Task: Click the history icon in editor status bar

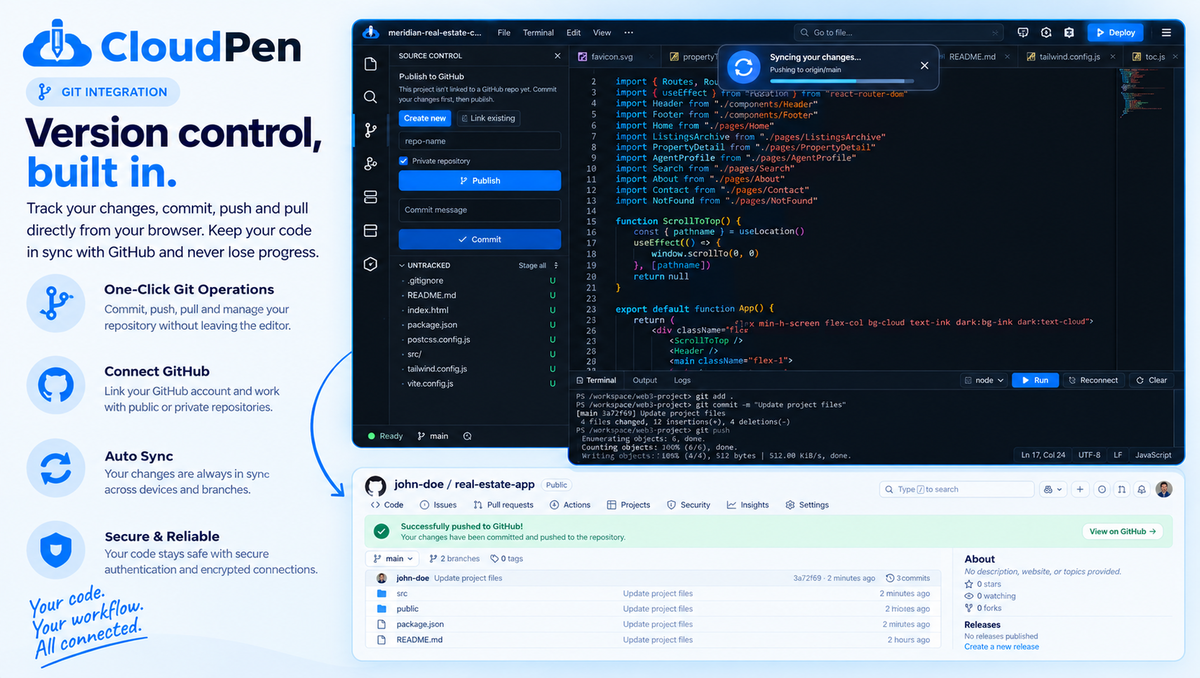Action: (467, 436)
